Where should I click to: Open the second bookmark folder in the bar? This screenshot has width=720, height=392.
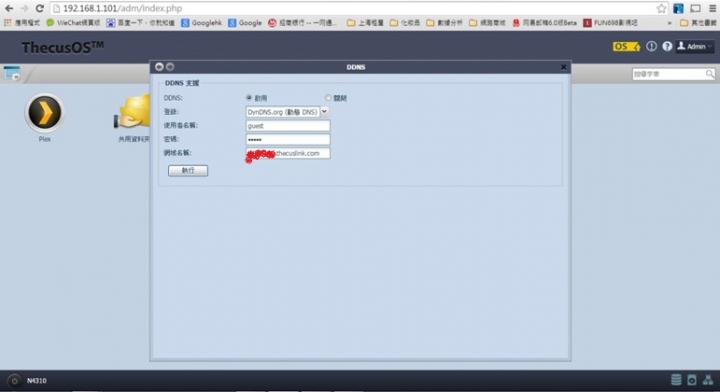(405, 22)
